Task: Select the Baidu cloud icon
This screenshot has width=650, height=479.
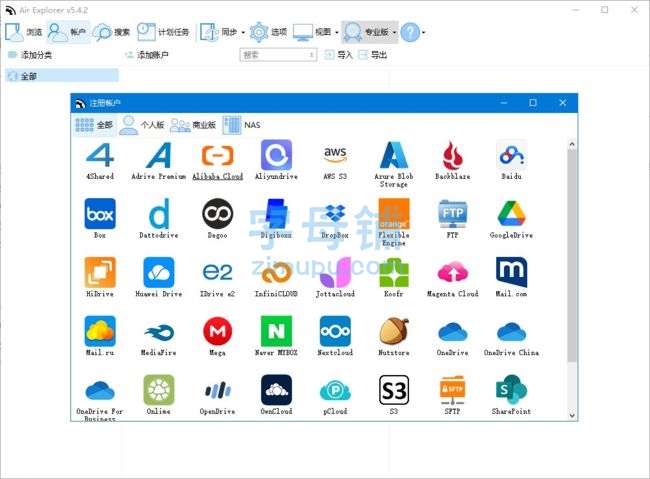Action: coord(511,155)
